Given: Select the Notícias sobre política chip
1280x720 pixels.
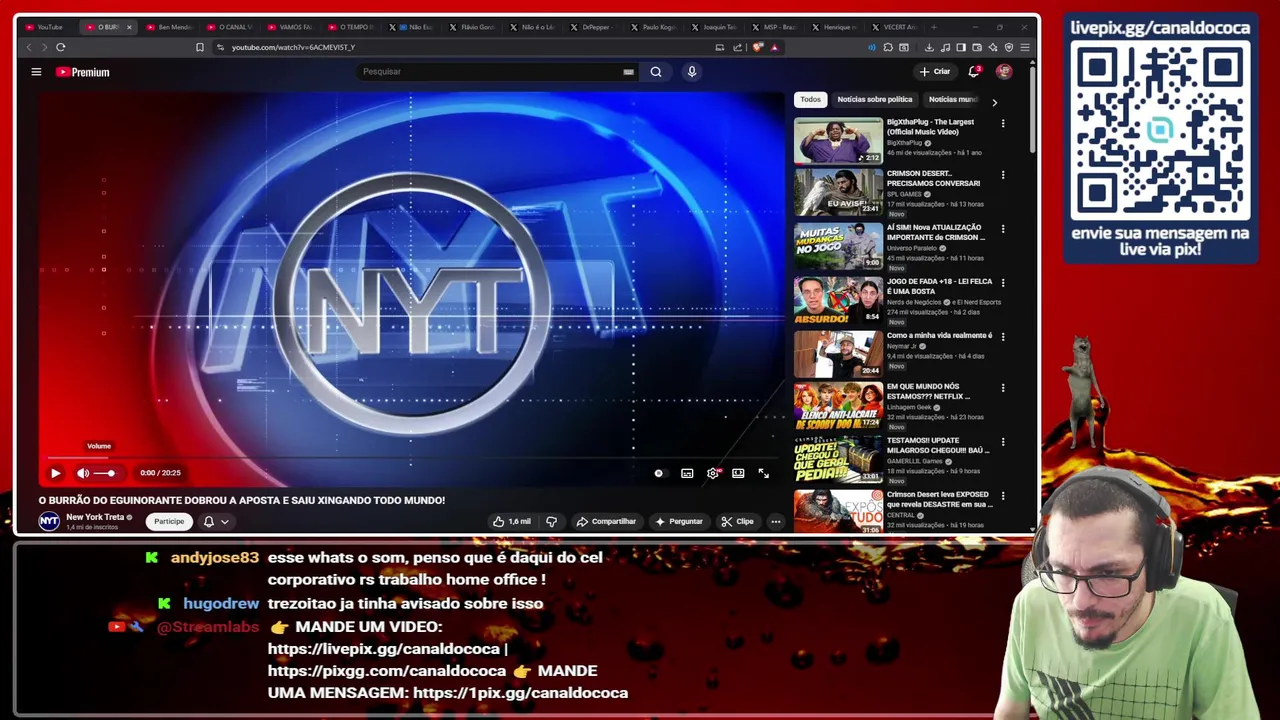Looking at the screenshot, I should tap(875, 99).
